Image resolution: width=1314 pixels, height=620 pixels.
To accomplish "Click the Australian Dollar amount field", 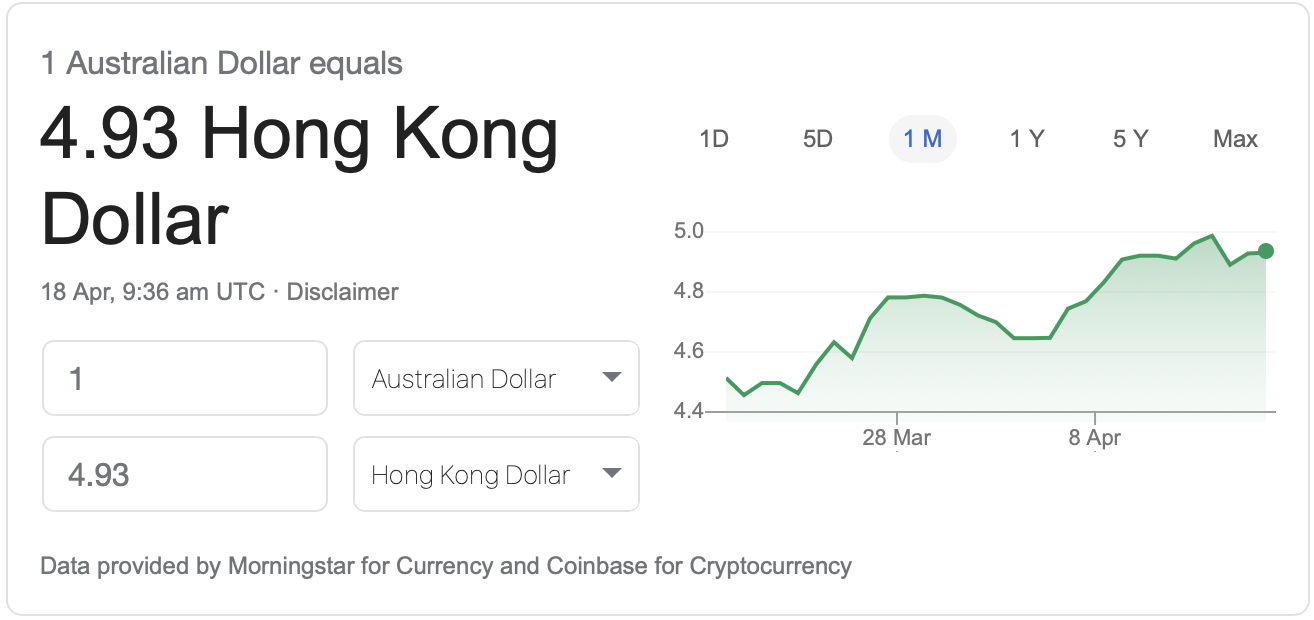I will tap(185, 378).
